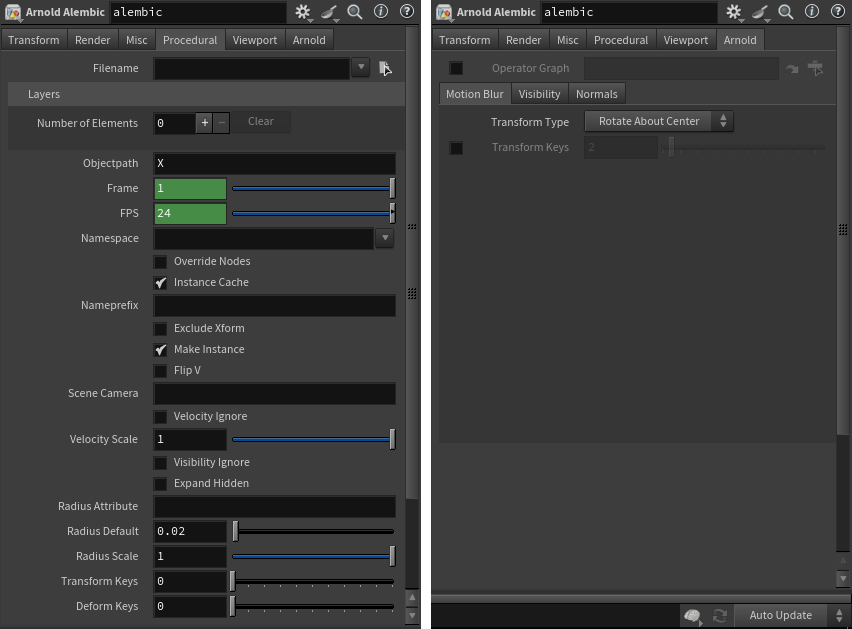
Task: Open the Auto Update dropdown arrow
Action: (838, 615)
